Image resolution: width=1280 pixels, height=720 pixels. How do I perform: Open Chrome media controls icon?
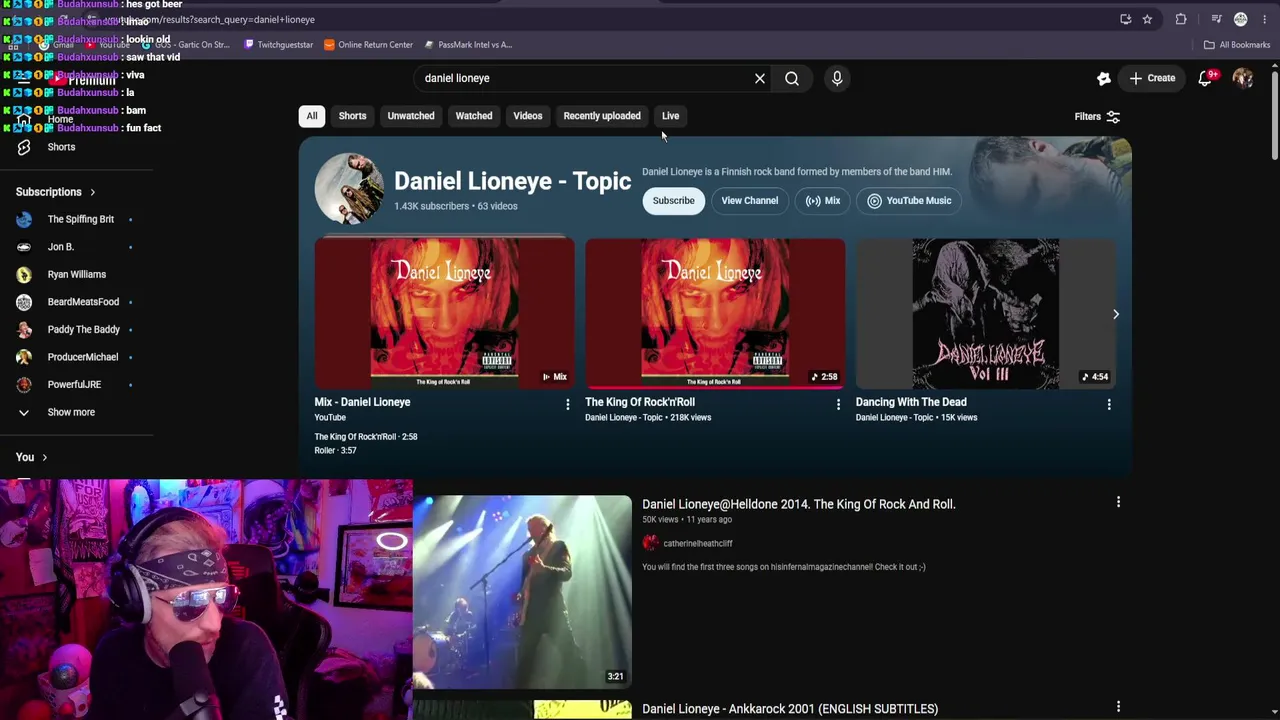tap(1216, 19)
